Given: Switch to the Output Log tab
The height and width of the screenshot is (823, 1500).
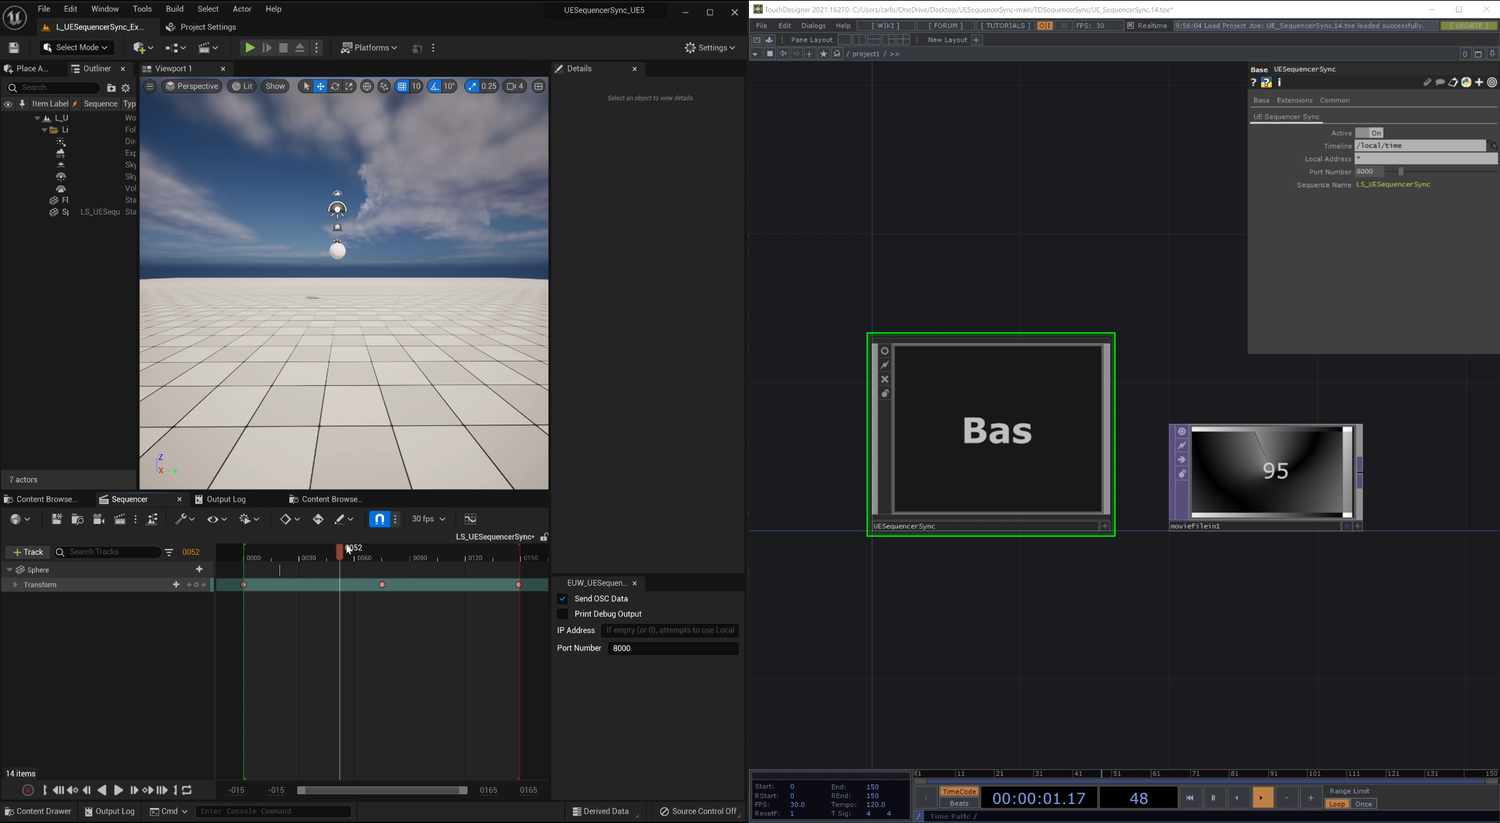Looking at the screenshot, I should point(225,499).
